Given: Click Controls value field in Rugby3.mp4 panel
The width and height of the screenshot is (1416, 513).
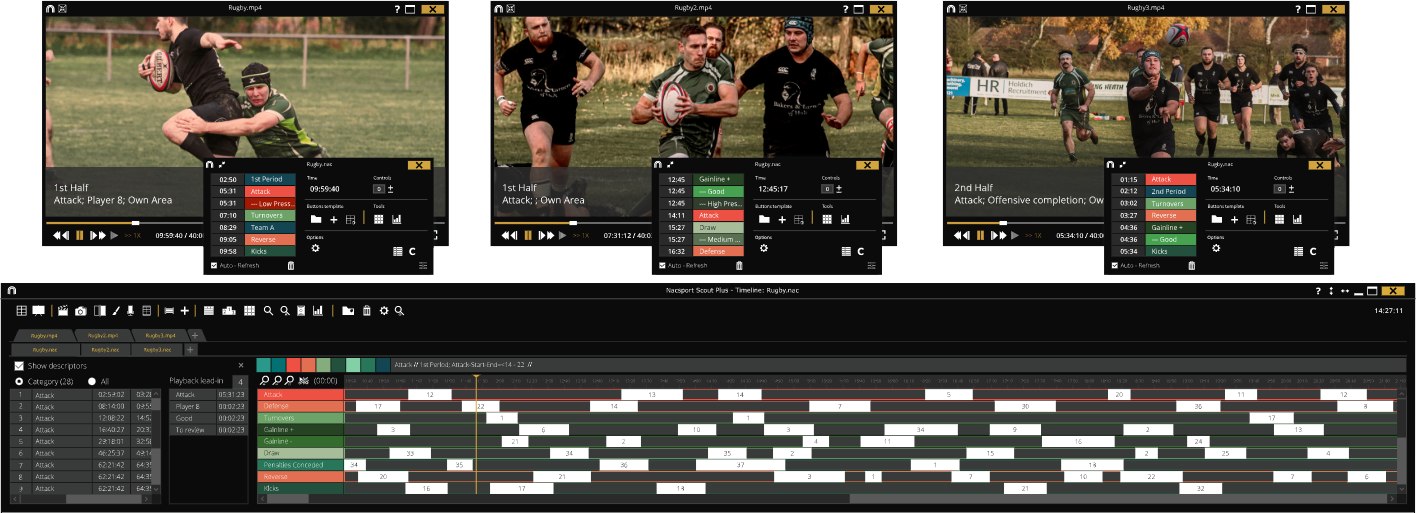Looking at the screenshot, I should tap(1281, 188).
